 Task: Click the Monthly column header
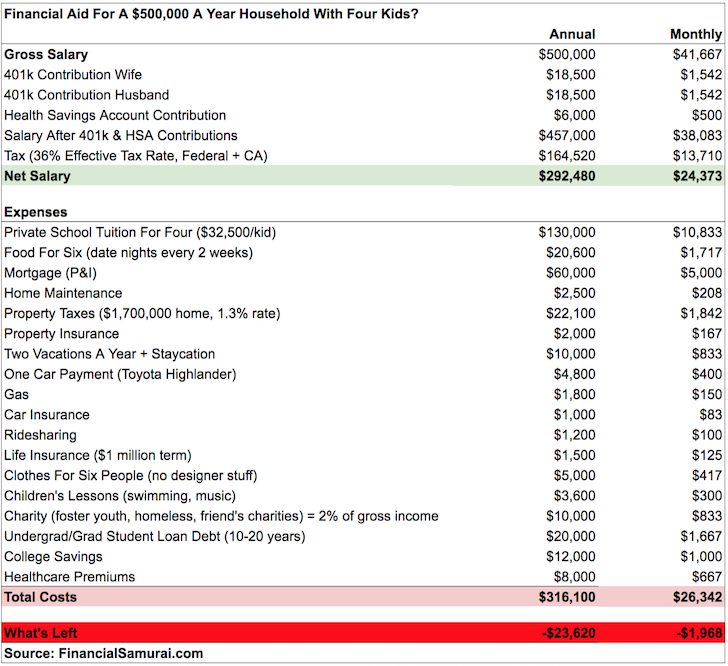click(x=695, y=34)
